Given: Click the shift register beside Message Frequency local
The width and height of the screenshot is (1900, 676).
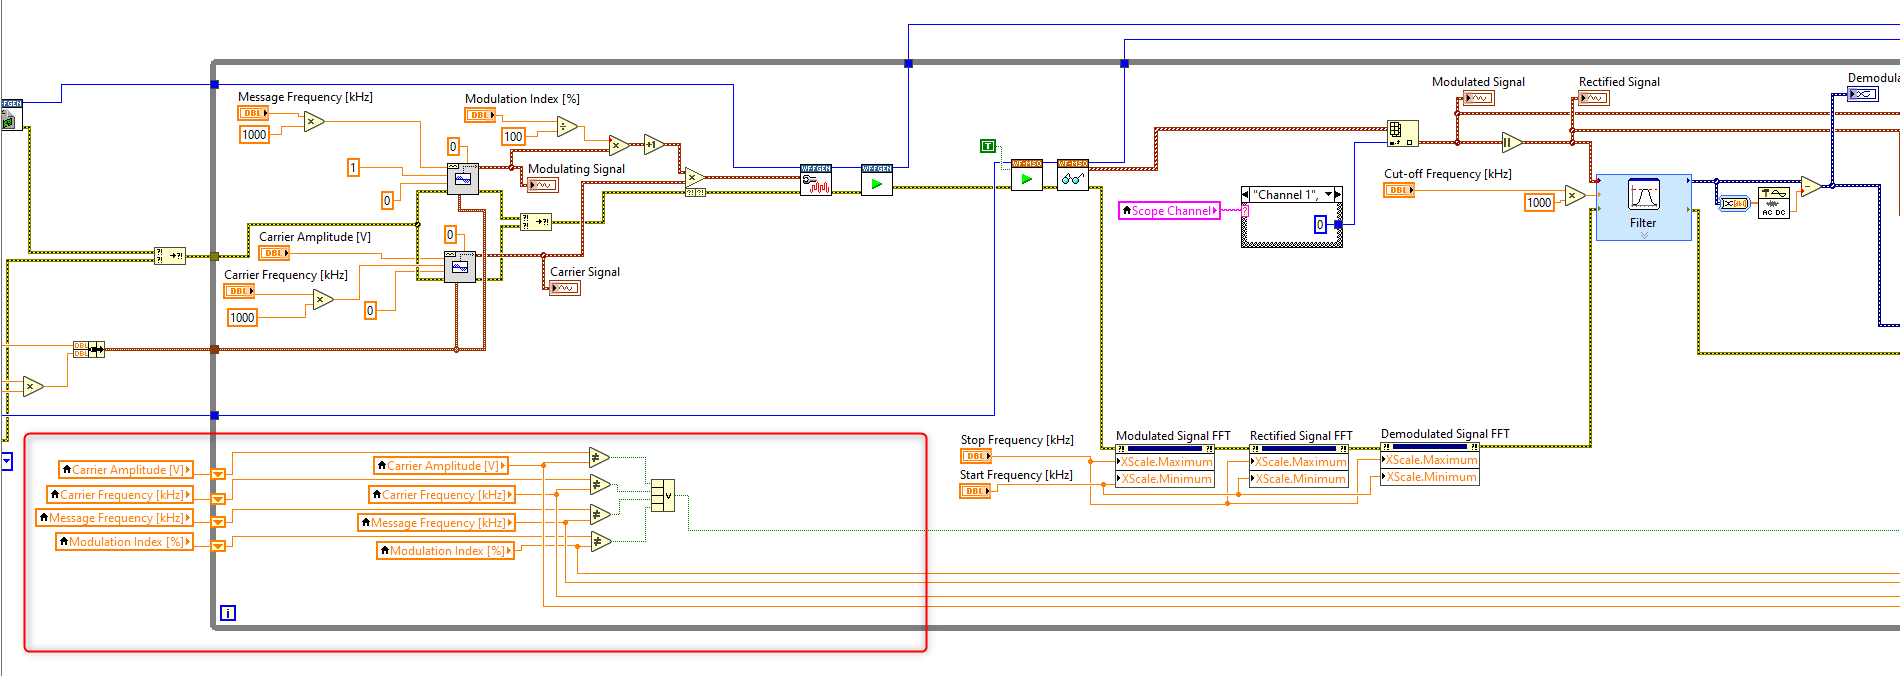Looking at the screenshot, I should click(x=218, y=522).
